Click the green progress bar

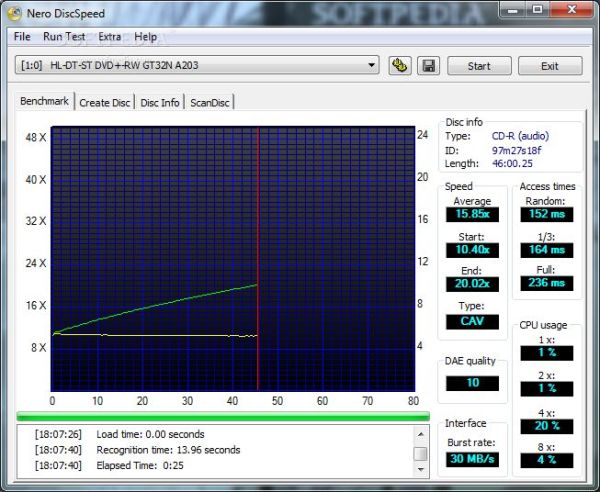click(x=223, y=416)
